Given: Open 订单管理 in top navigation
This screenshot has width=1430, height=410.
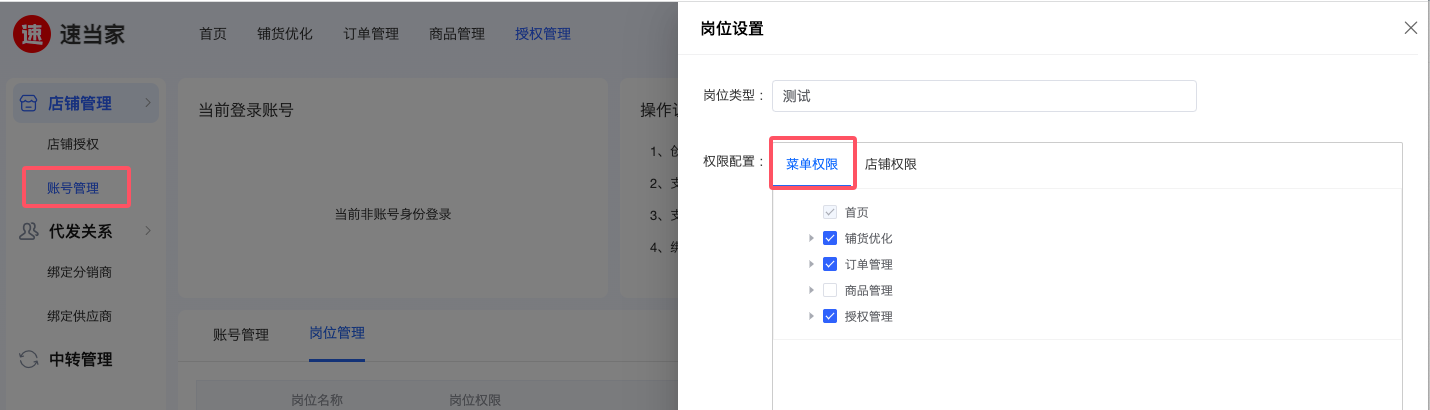Looking at the screenshot, I should (x=371, y=34).
